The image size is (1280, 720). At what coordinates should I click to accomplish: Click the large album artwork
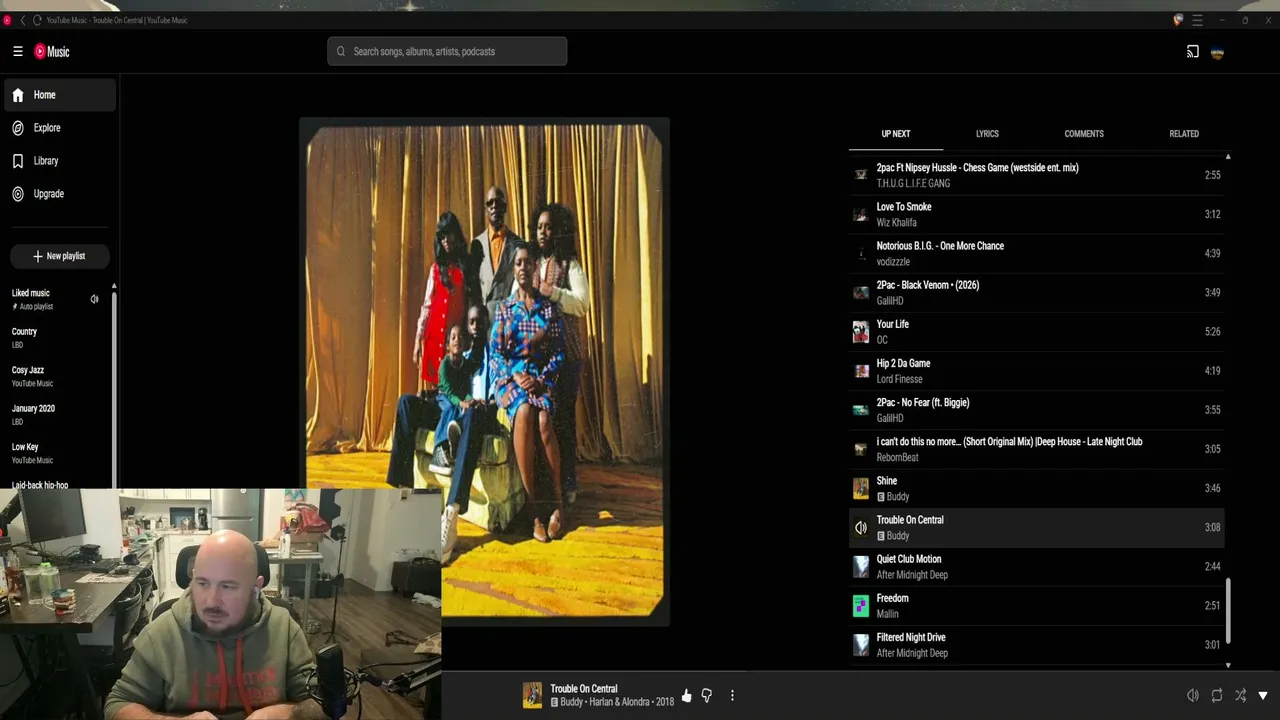pyautogui.click(x=484, y=371)
